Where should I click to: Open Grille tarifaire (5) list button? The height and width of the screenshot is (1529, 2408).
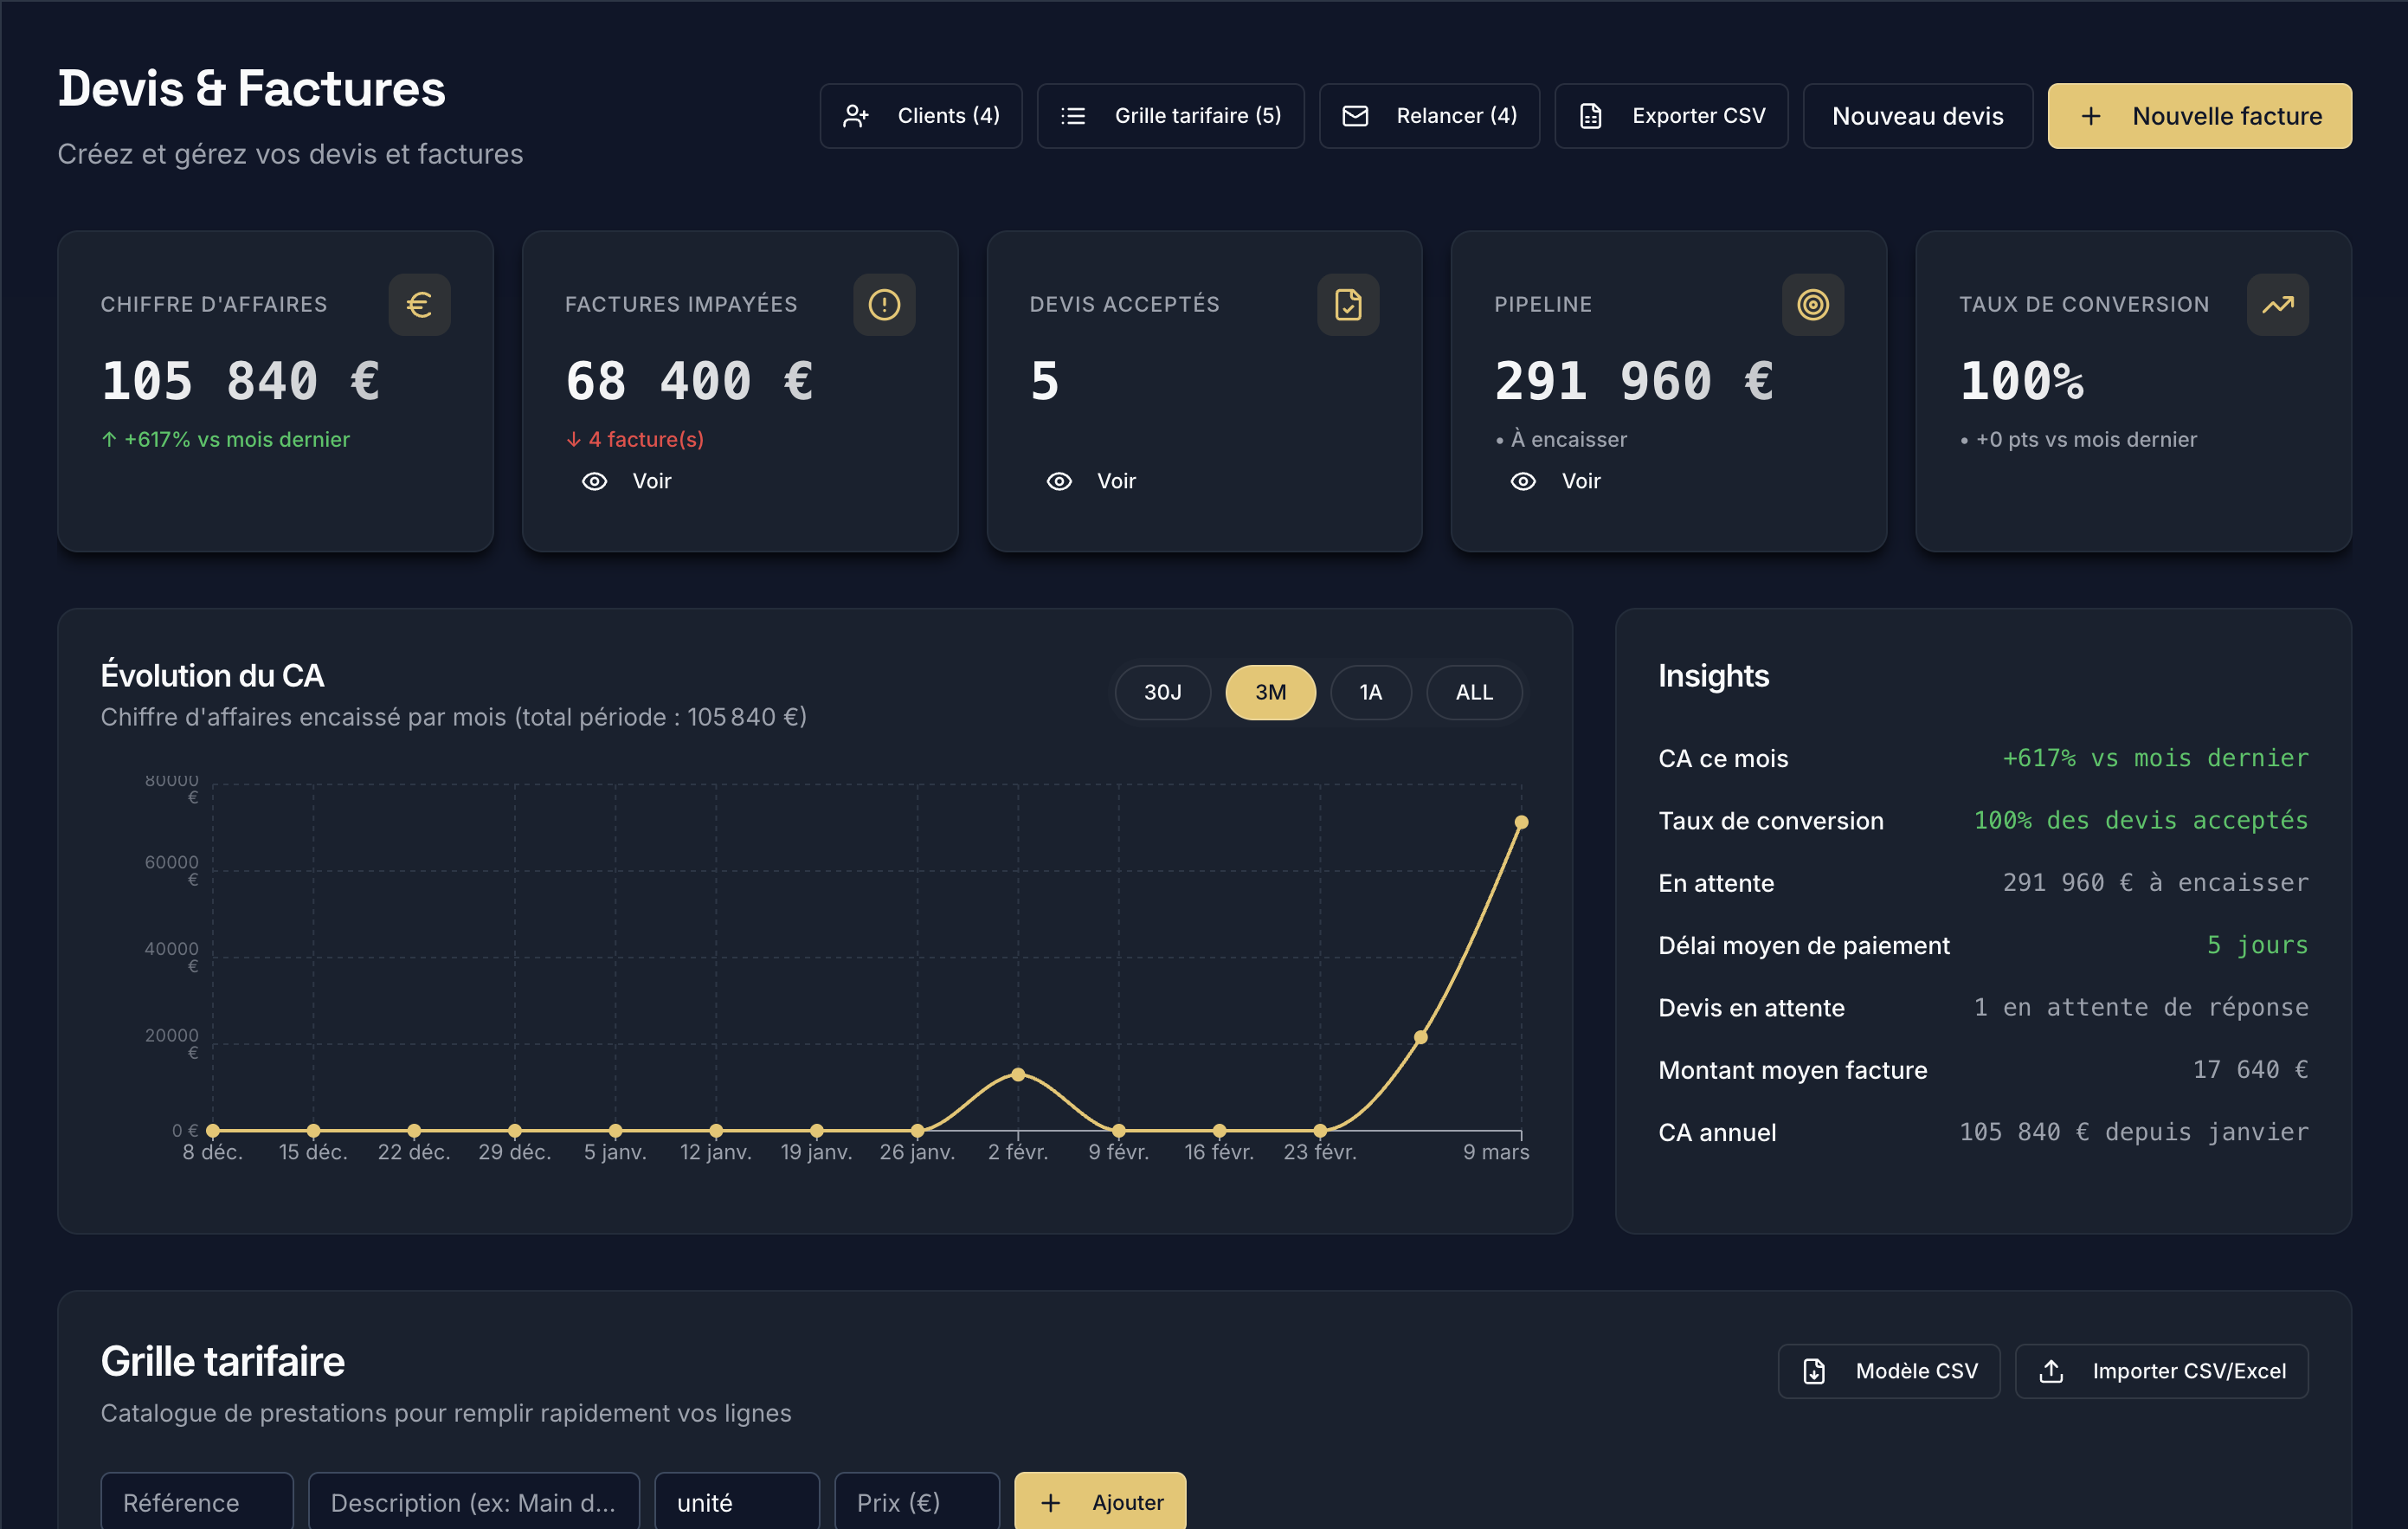(1170, 116)
